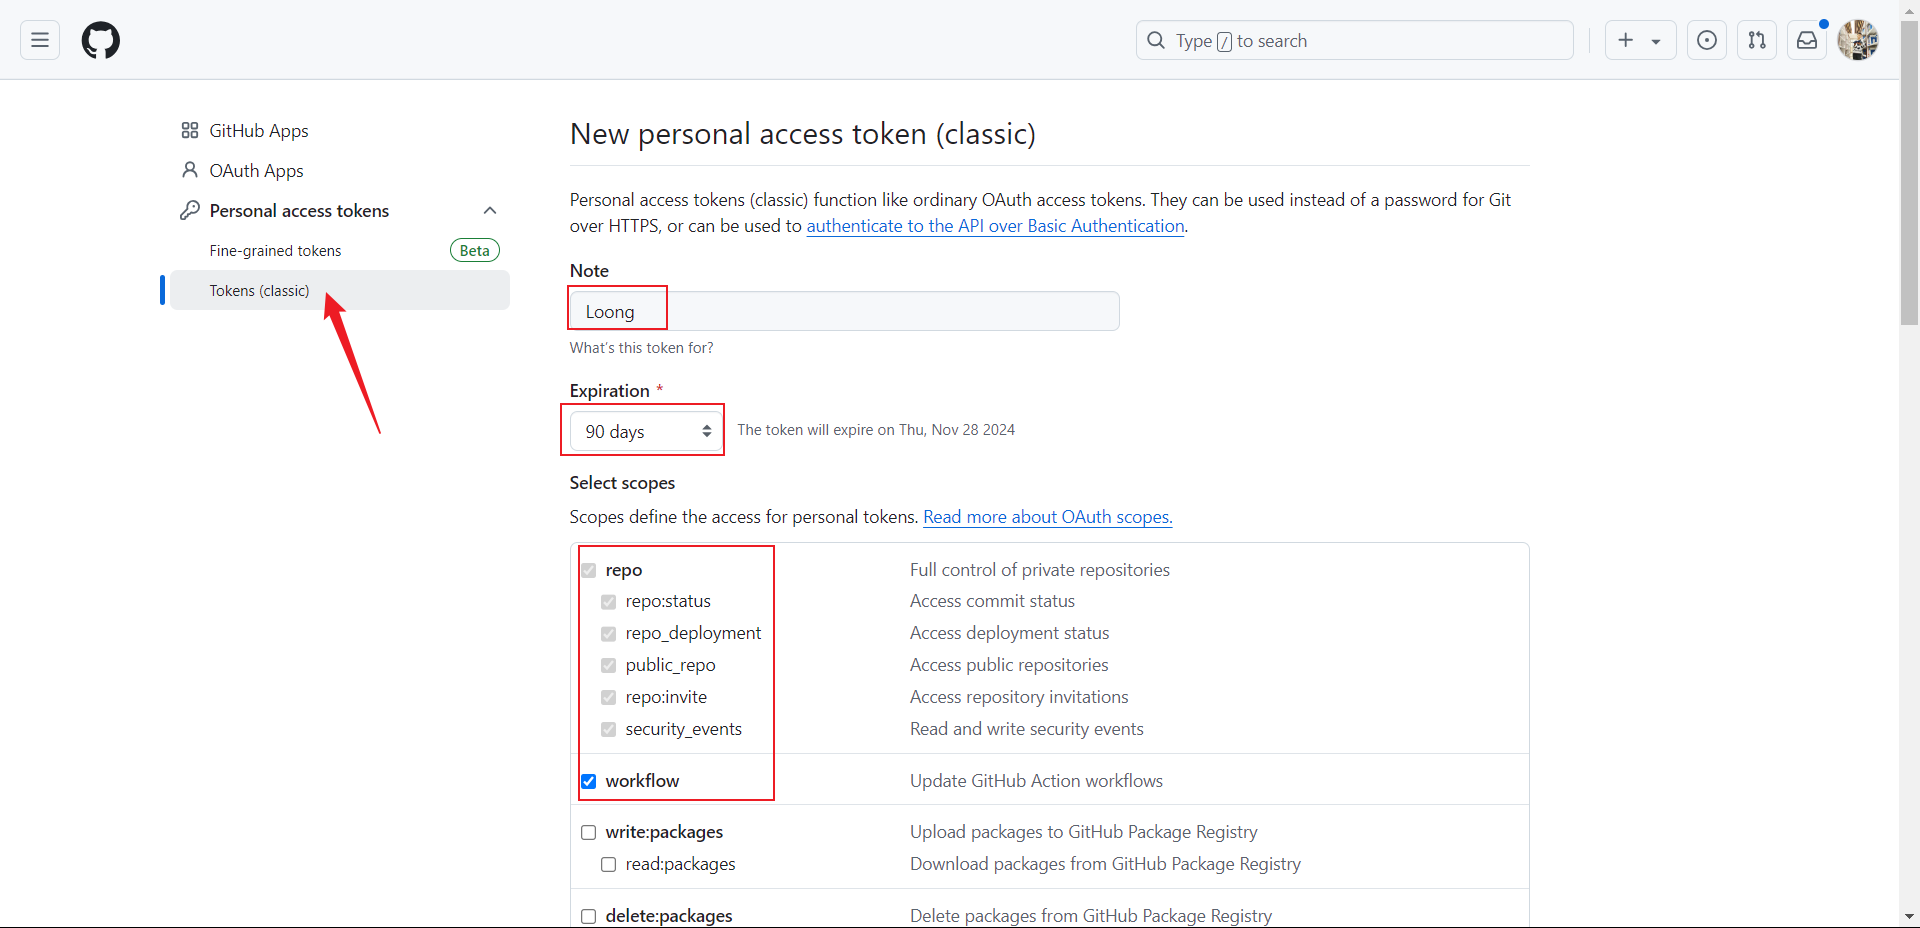
Task: Open the create-new dropdown caret
Action: [1656, 41]
